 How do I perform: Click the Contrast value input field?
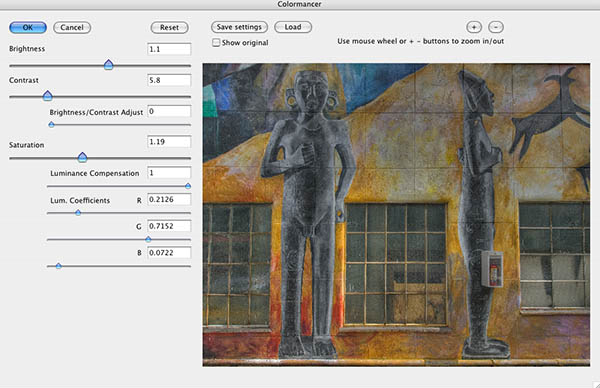[x=169, y=80]
